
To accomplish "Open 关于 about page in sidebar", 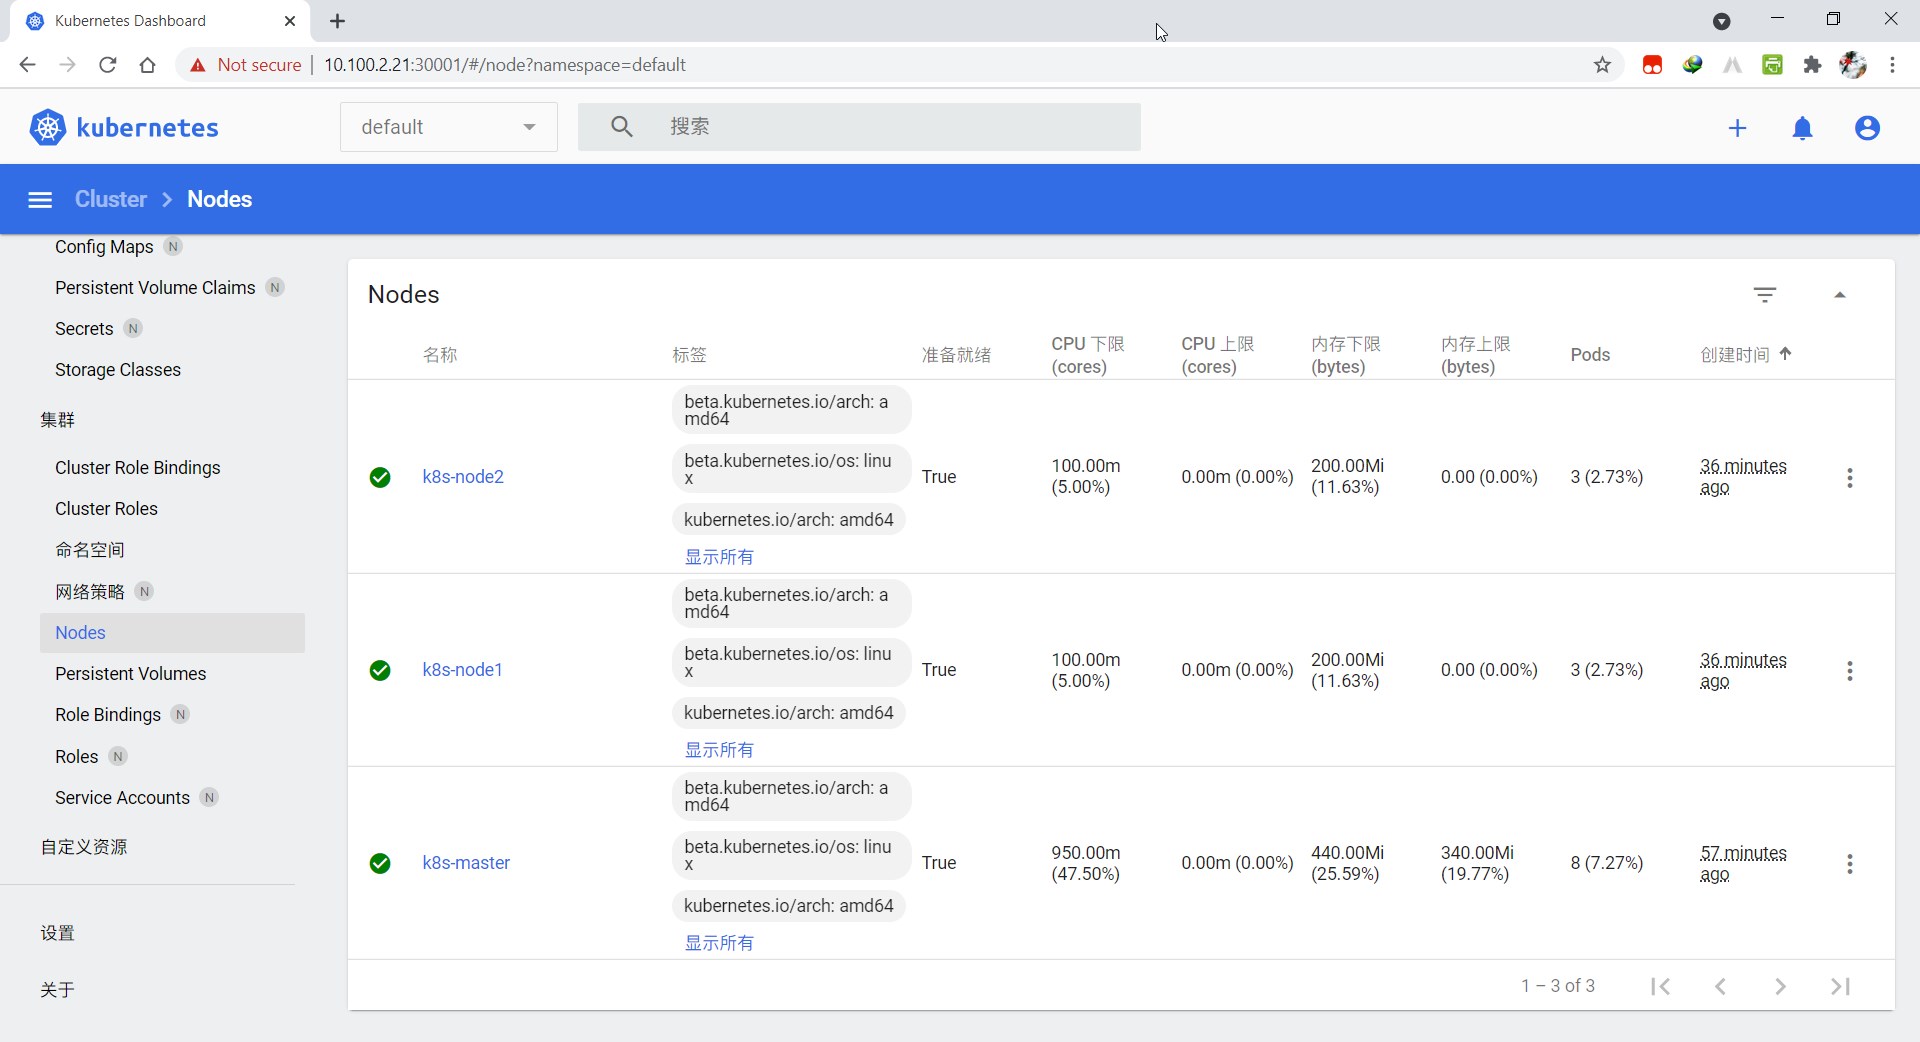I will (58, 990).
